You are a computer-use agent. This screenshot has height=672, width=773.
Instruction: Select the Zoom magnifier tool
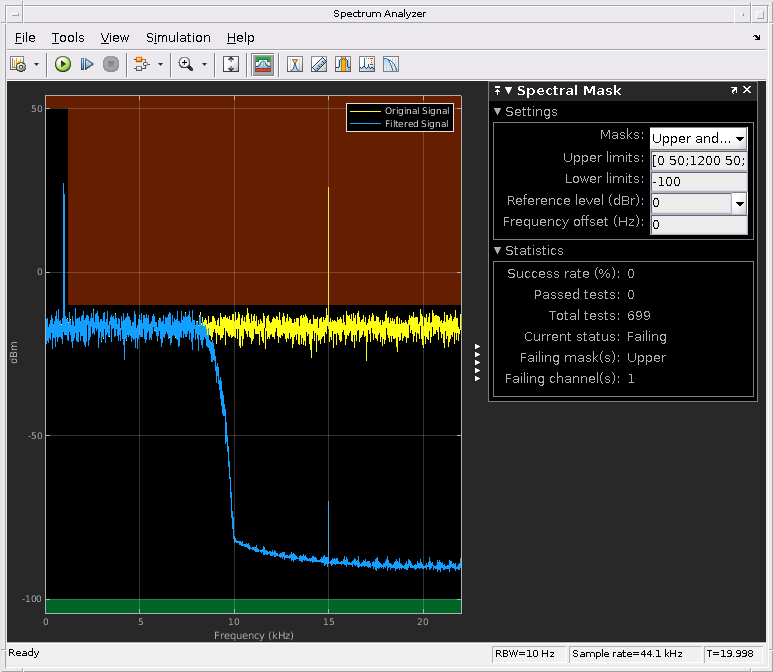coord(185,64)
